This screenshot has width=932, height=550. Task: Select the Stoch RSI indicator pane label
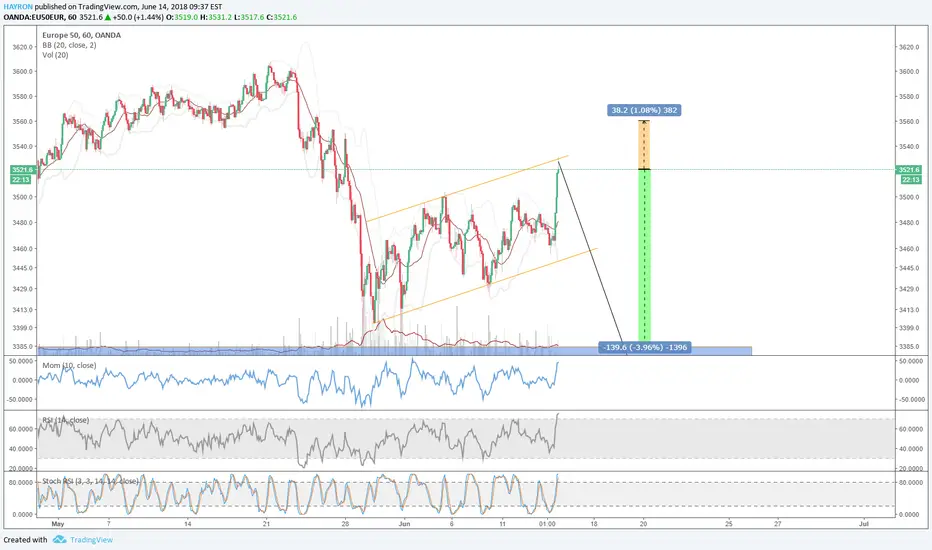coord(90,481)
